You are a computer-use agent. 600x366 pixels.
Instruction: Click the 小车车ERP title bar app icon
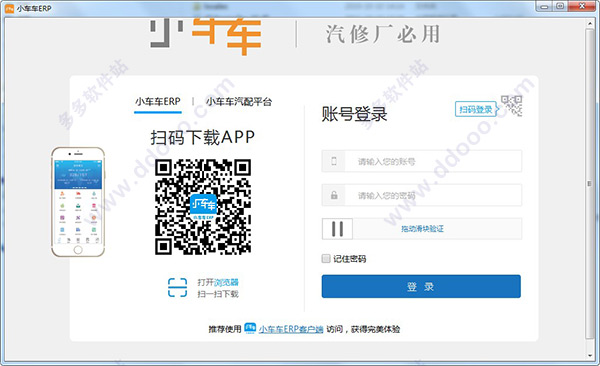click(x=9, y=8)
